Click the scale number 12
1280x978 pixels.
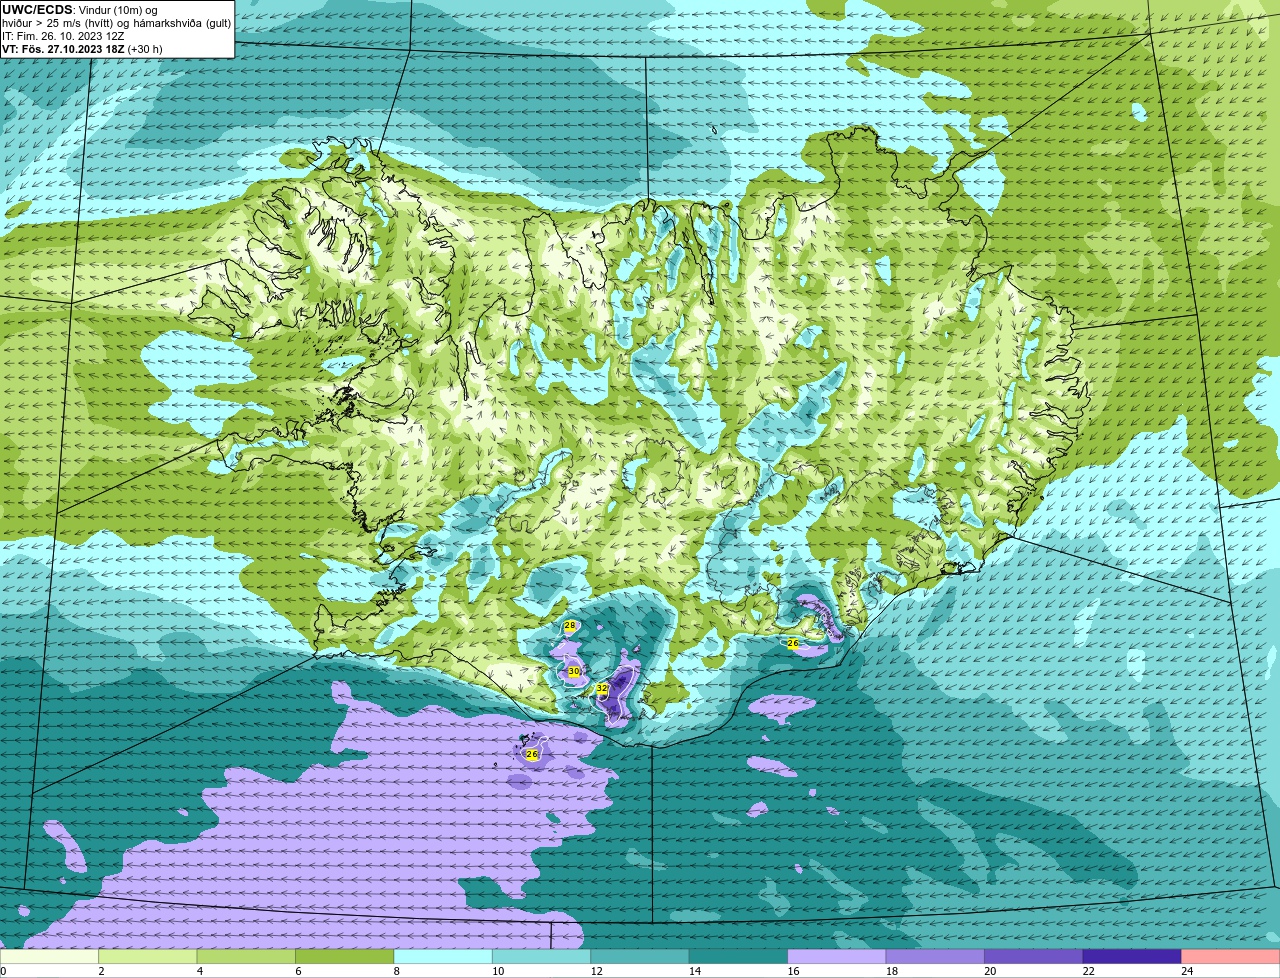[x=596, y=970]
